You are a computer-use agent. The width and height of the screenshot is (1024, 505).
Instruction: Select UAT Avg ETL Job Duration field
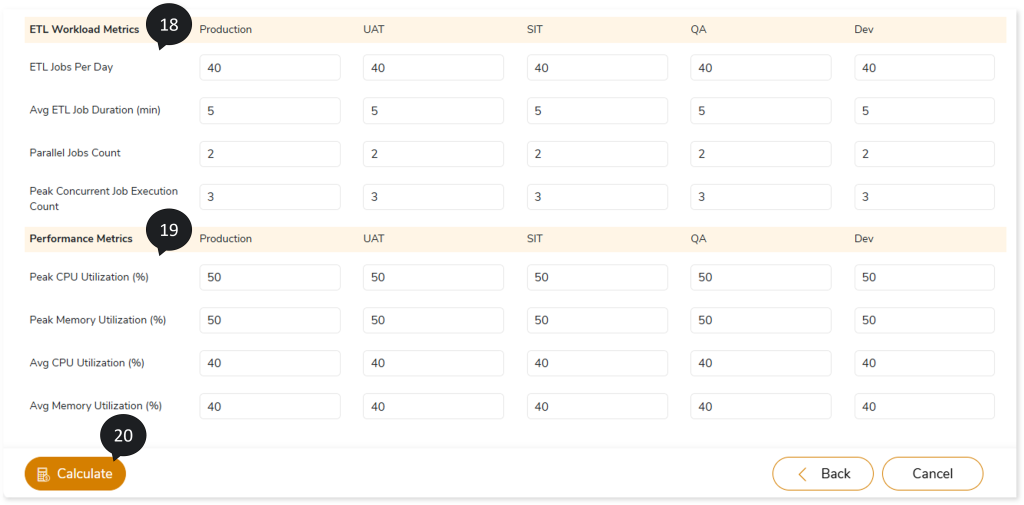click(433, 111)
